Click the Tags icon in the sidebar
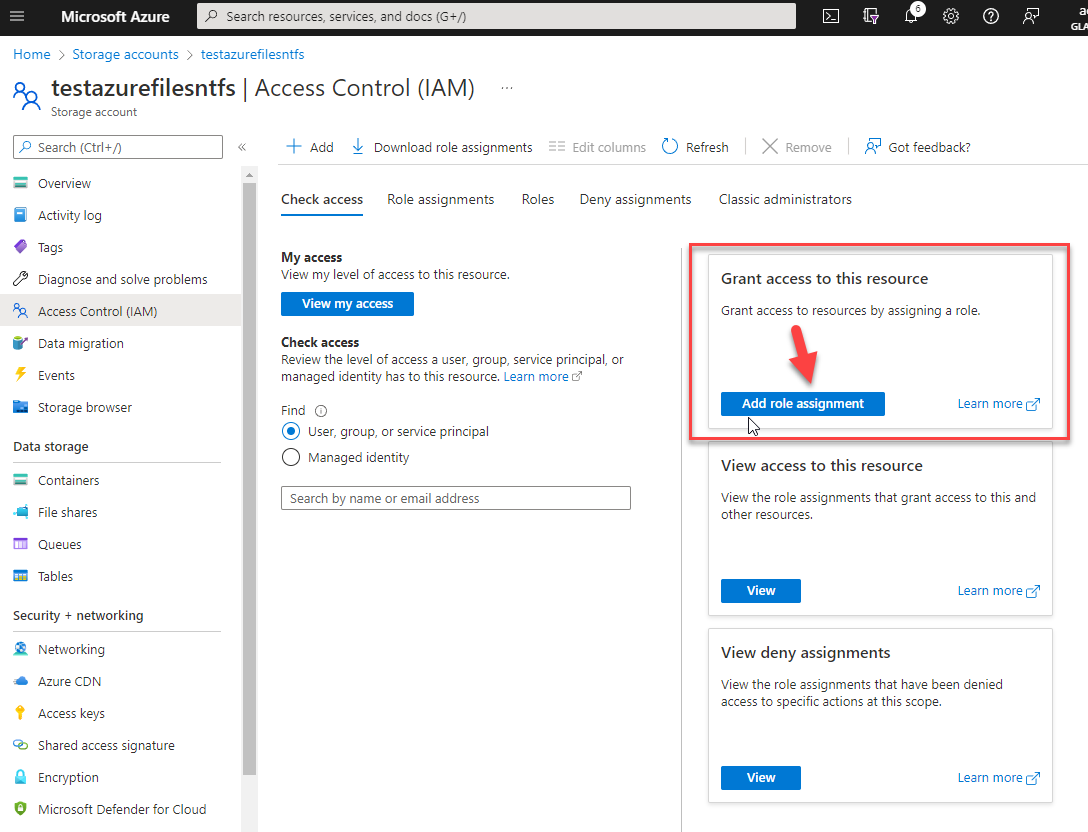1088x832 pixels. (x=21, y=247)
